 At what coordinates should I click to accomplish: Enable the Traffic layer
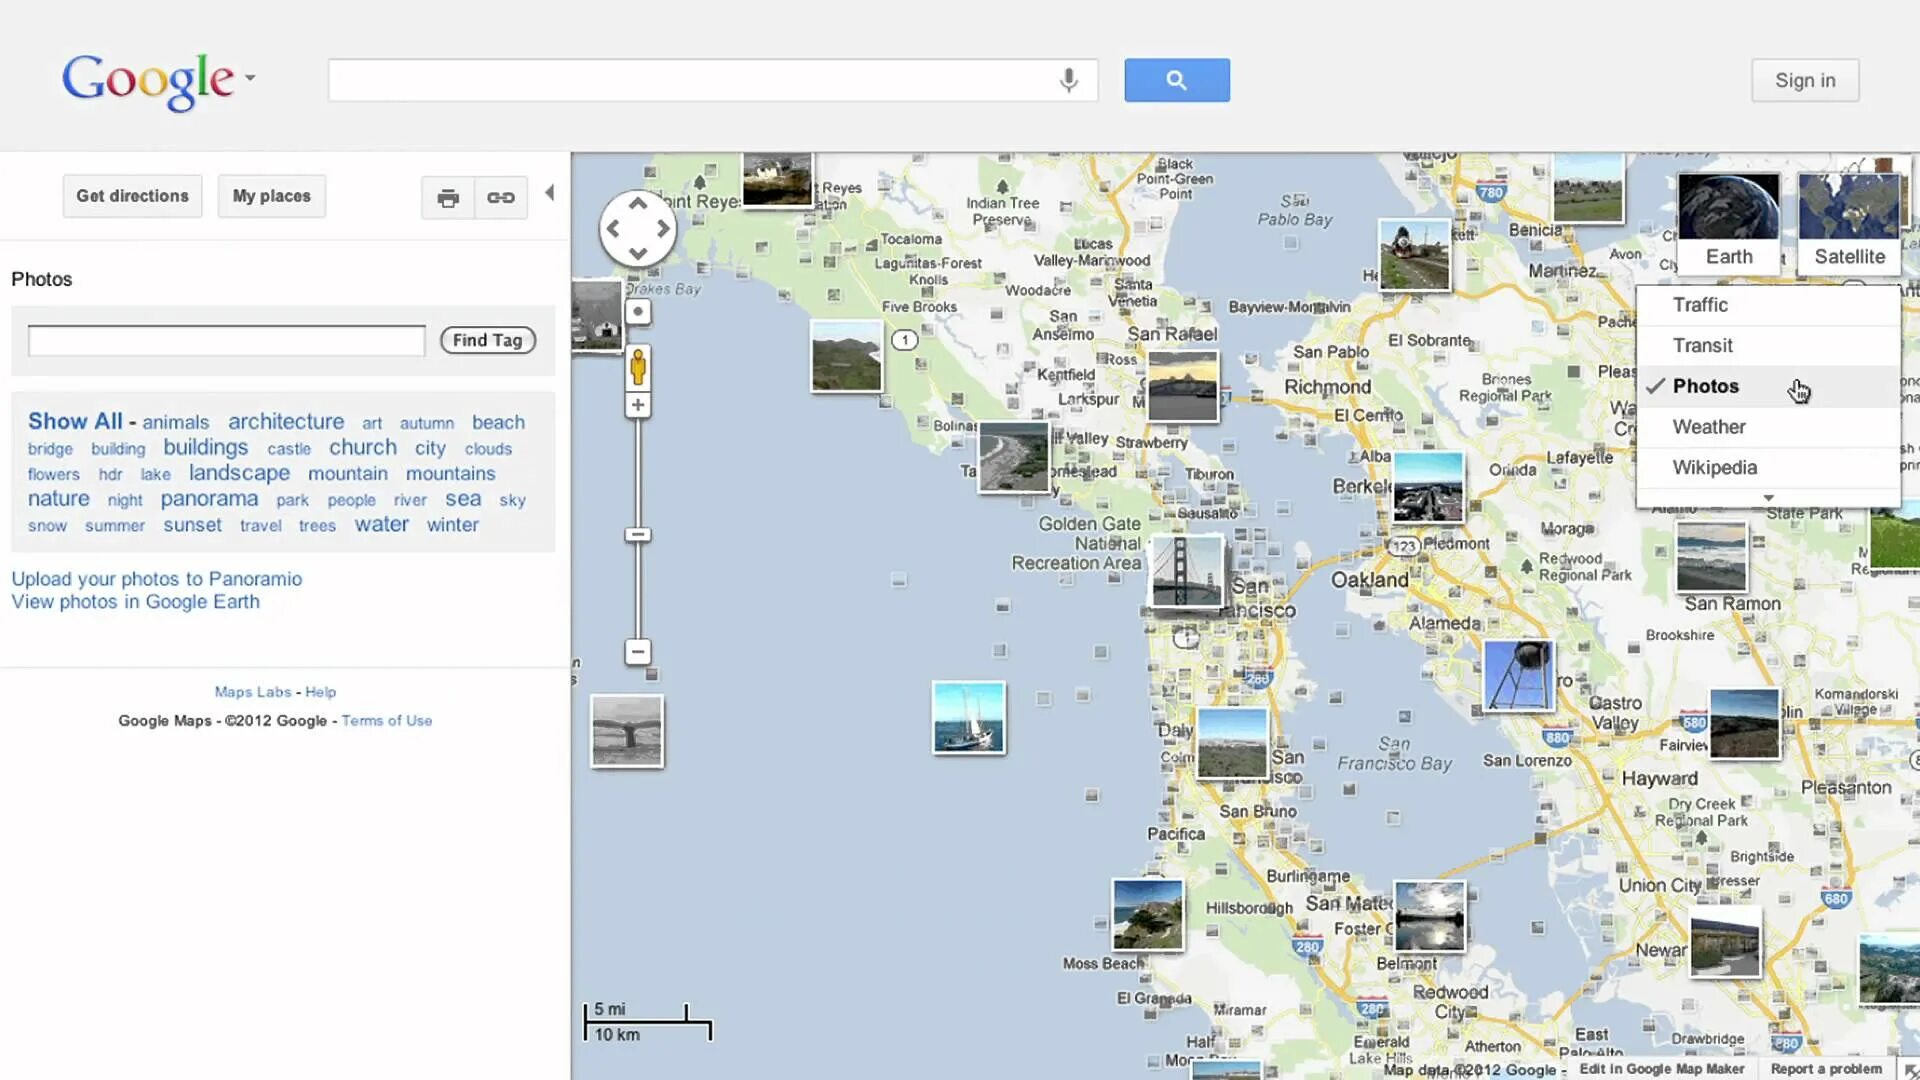[1700, 305]
